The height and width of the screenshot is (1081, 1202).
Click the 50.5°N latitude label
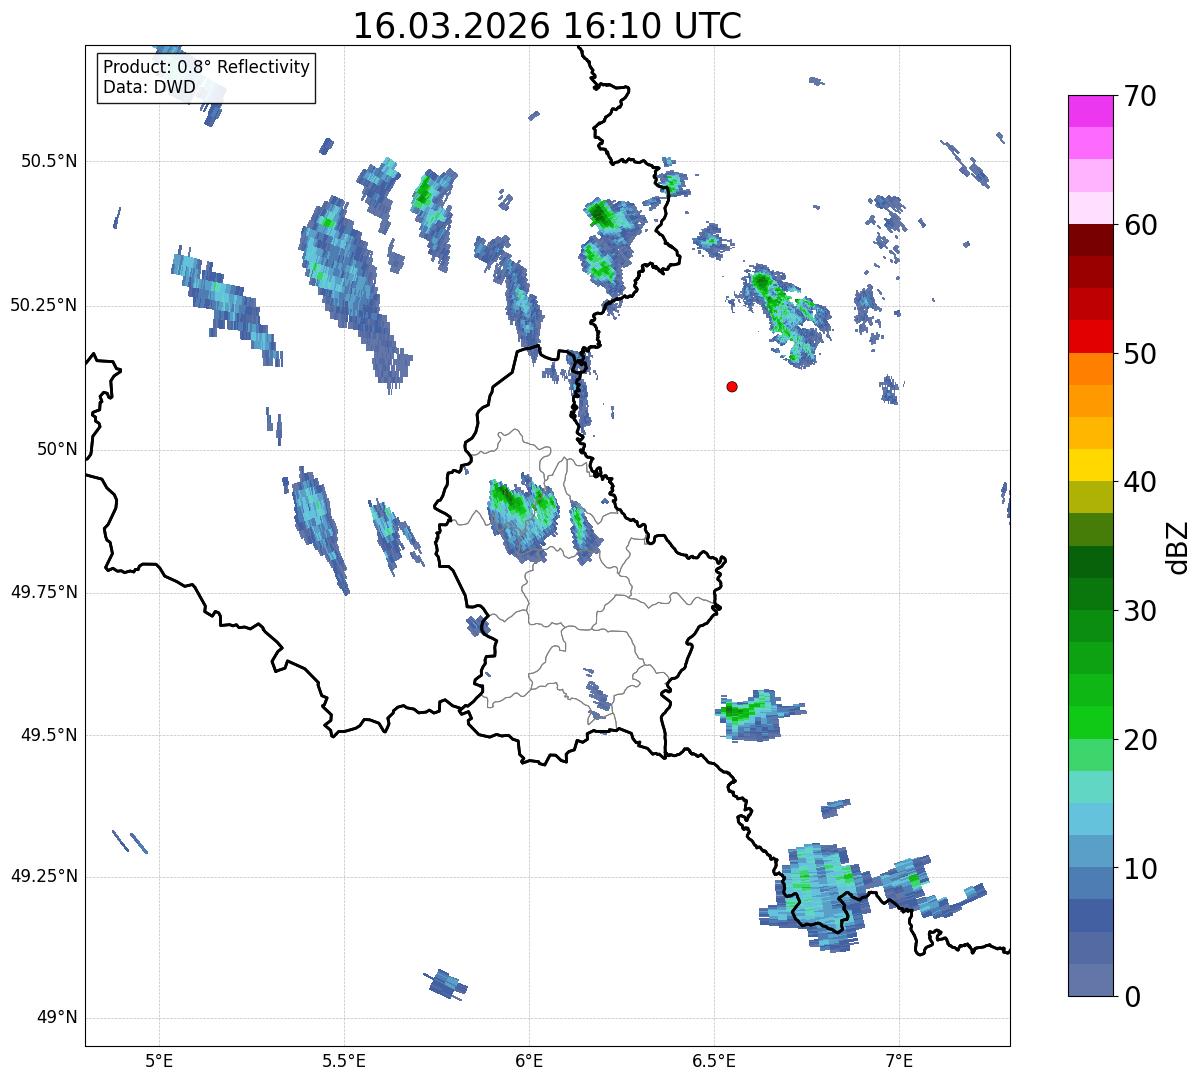point(49,161)
